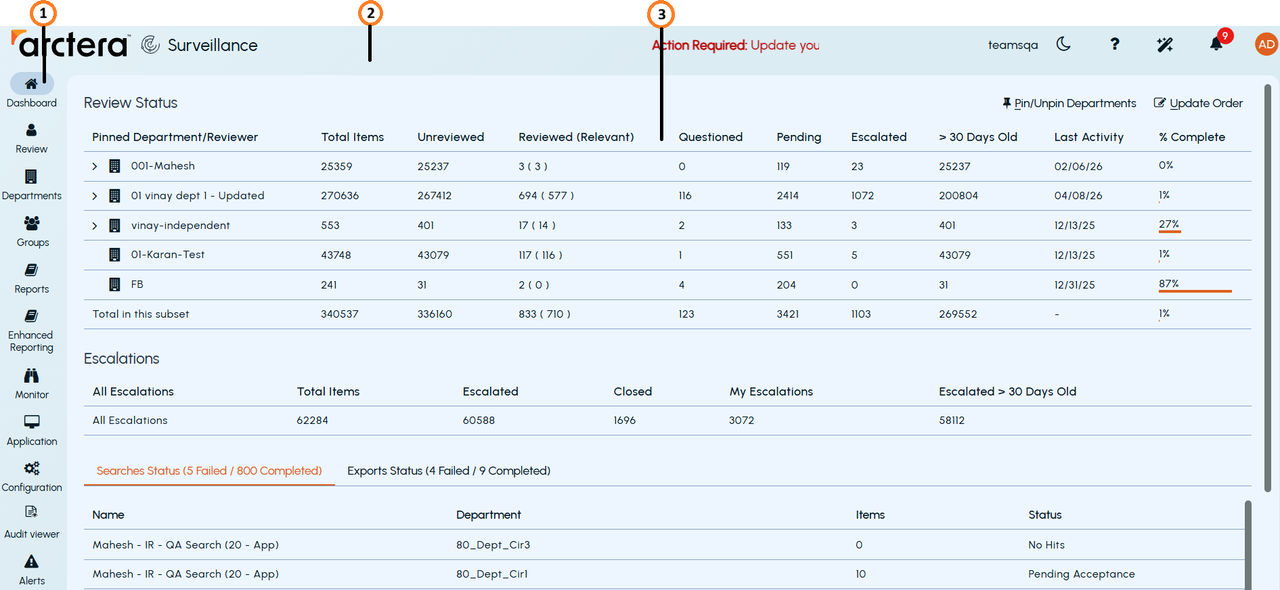
Task: Open notifications bell with 9 badge
Action: [x=1217, y=43]
